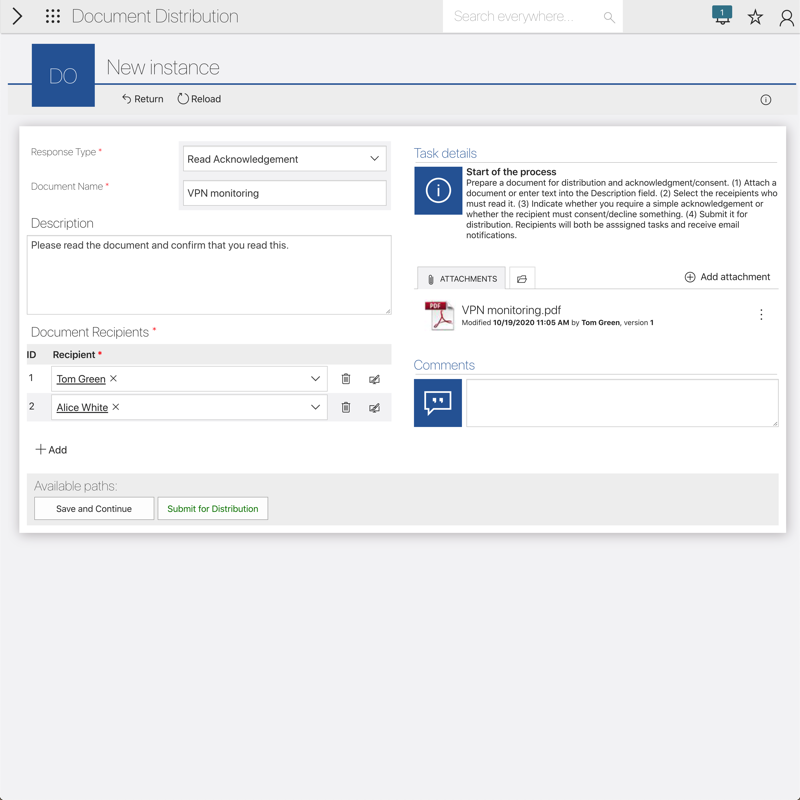
Task: Click Submit for Distribution button
Action: click(212, 509)
